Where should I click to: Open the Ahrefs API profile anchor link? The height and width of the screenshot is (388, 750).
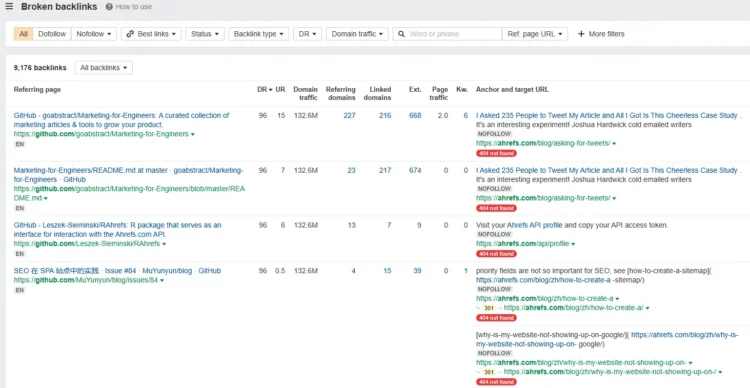pyautogui.click(x=535, y=225)
